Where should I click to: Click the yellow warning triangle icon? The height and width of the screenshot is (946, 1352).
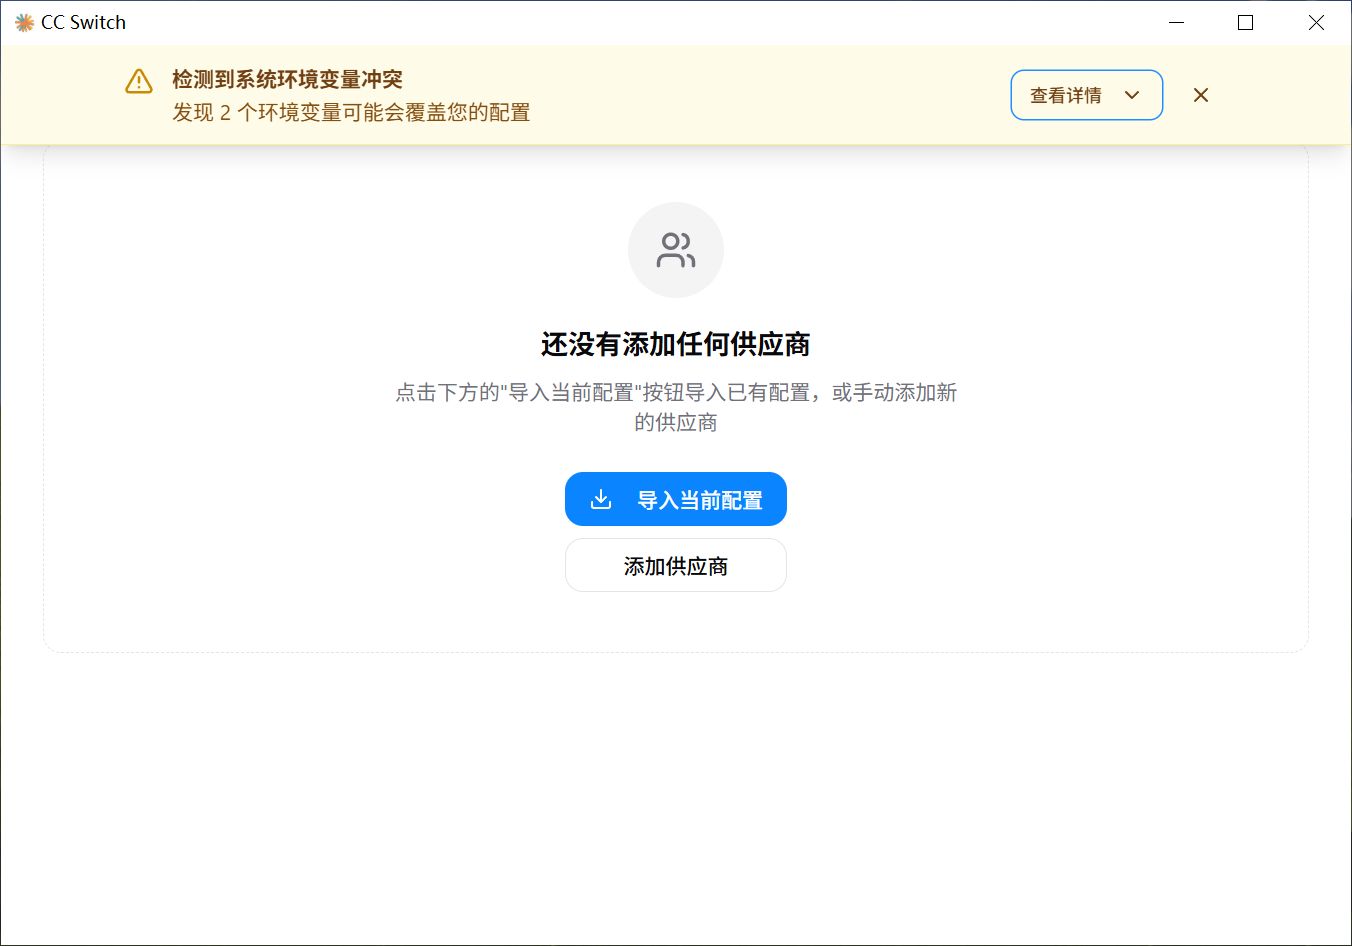click(139, 81)
